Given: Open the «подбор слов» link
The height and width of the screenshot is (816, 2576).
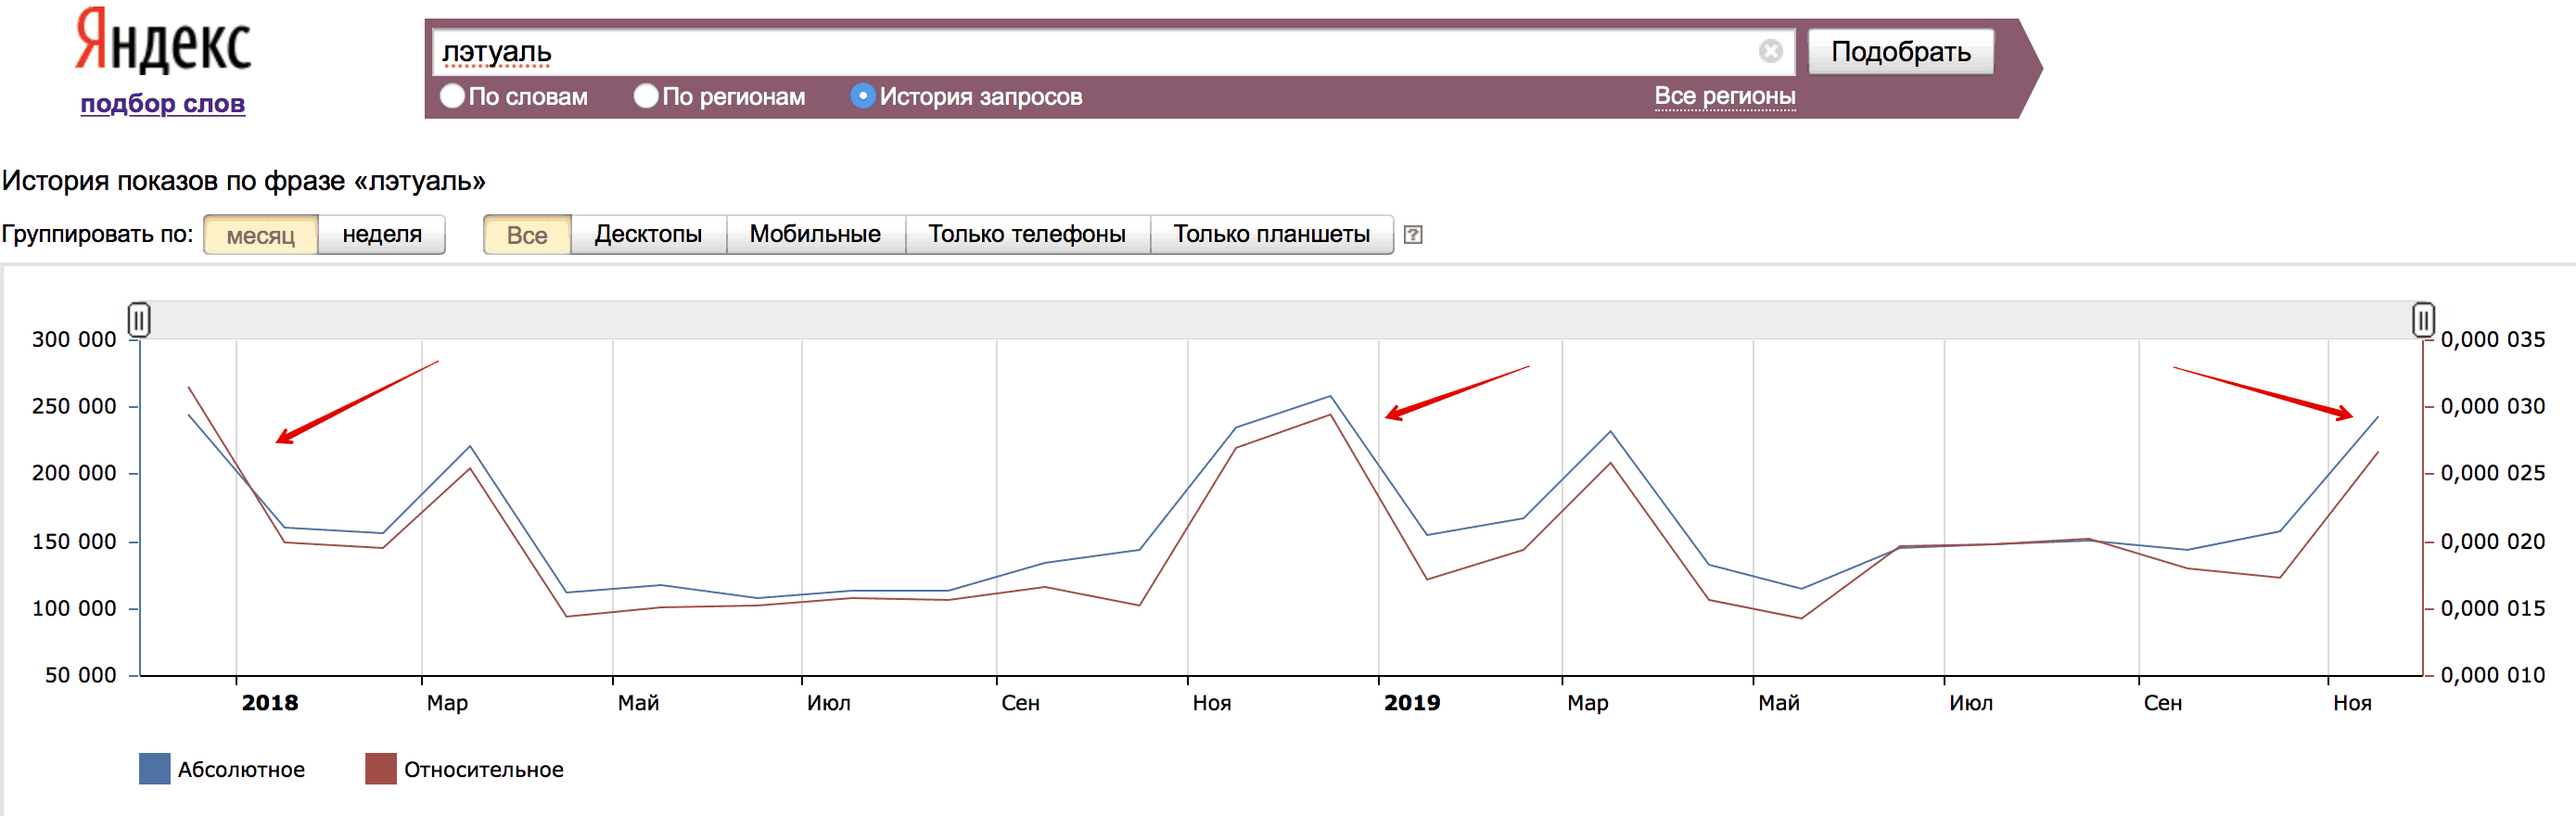Looking at the screenshot, I should [163, 103].
